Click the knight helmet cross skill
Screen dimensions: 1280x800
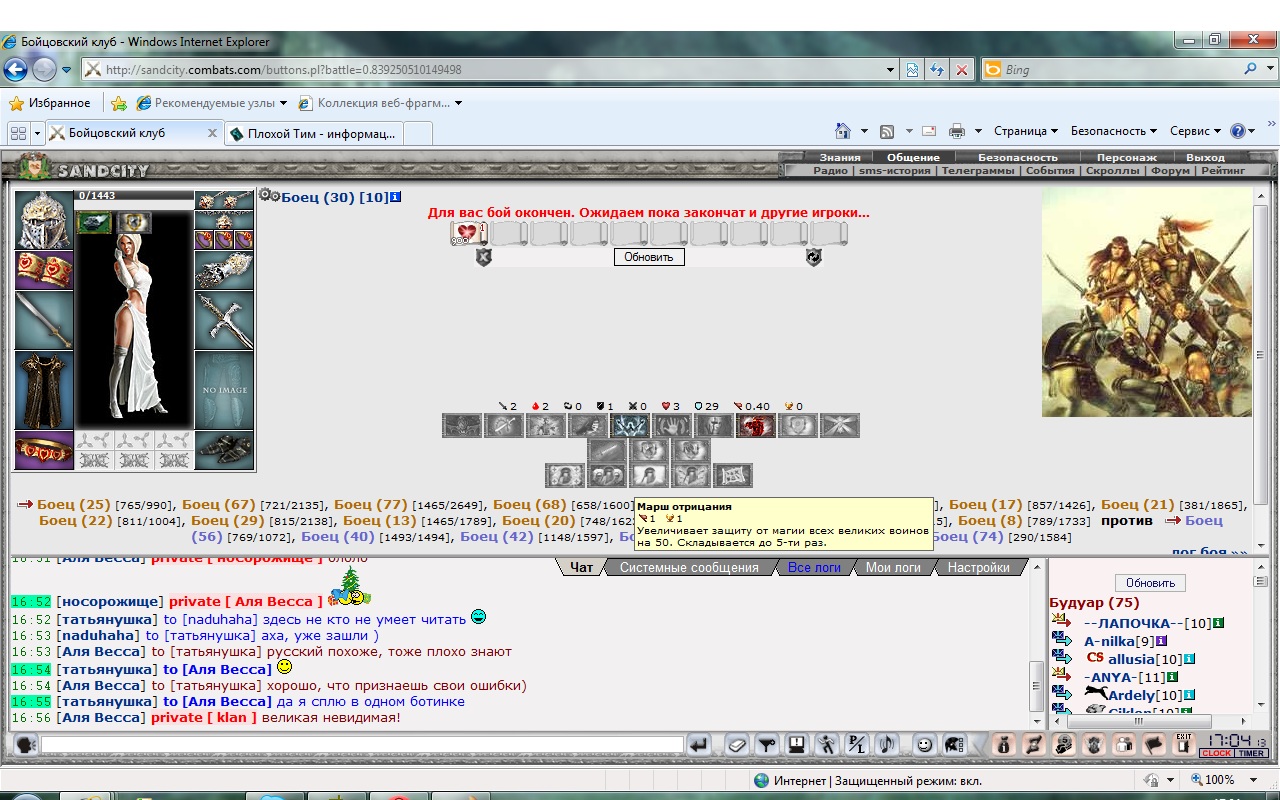pyautogui.click(x=714, y=426)
